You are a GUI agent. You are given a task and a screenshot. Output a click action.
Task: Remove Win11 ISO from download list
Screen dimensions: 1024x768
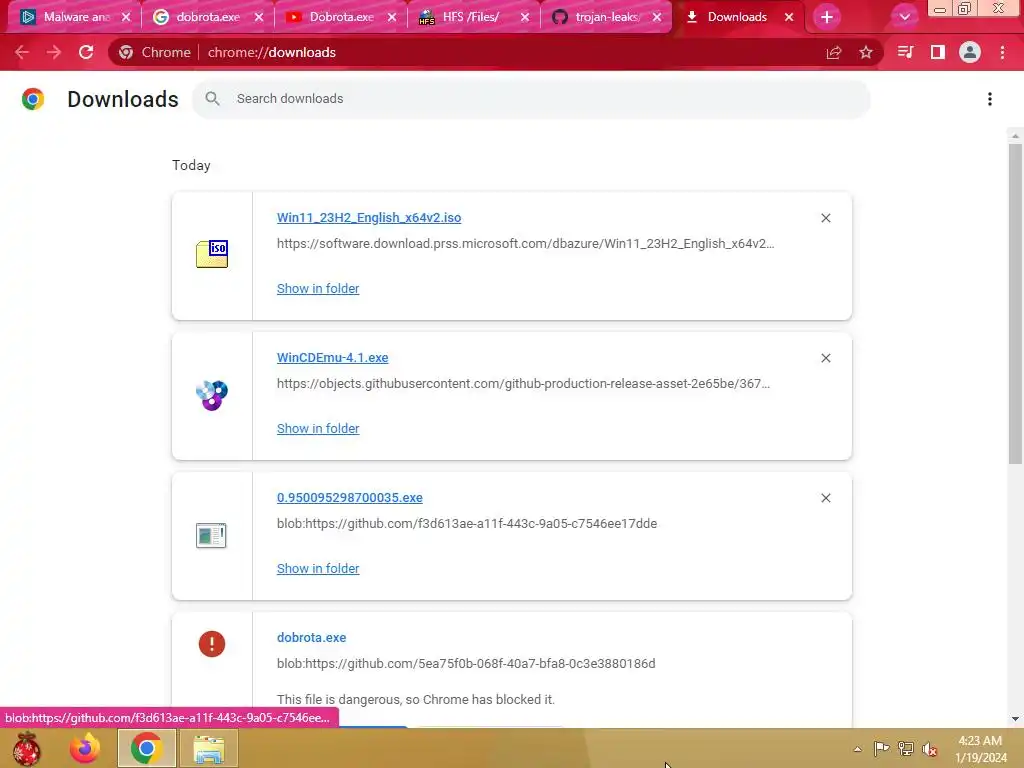826,218
